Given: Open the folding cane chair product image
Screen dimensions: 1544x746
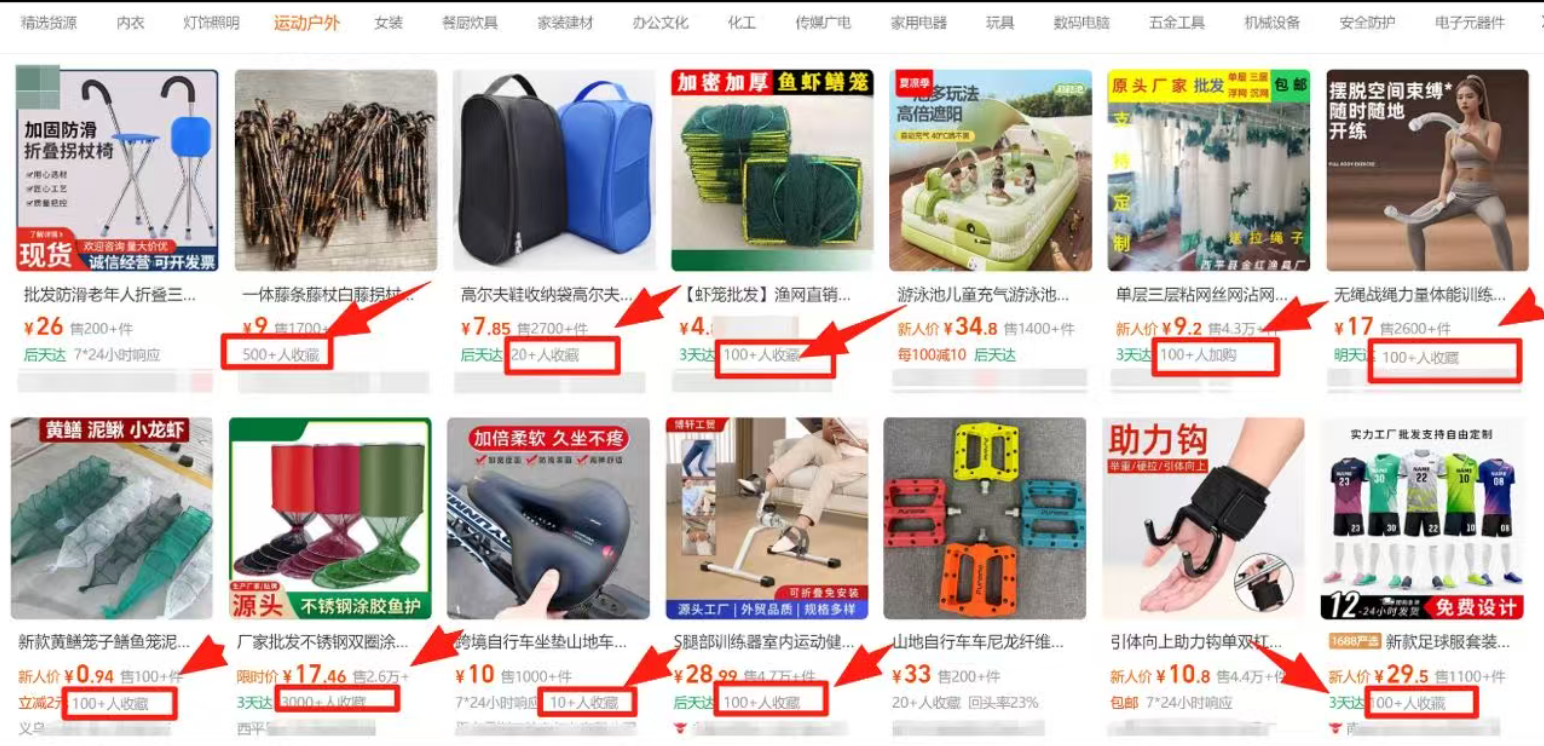Looking at the screenshot, I should (117, 170).
